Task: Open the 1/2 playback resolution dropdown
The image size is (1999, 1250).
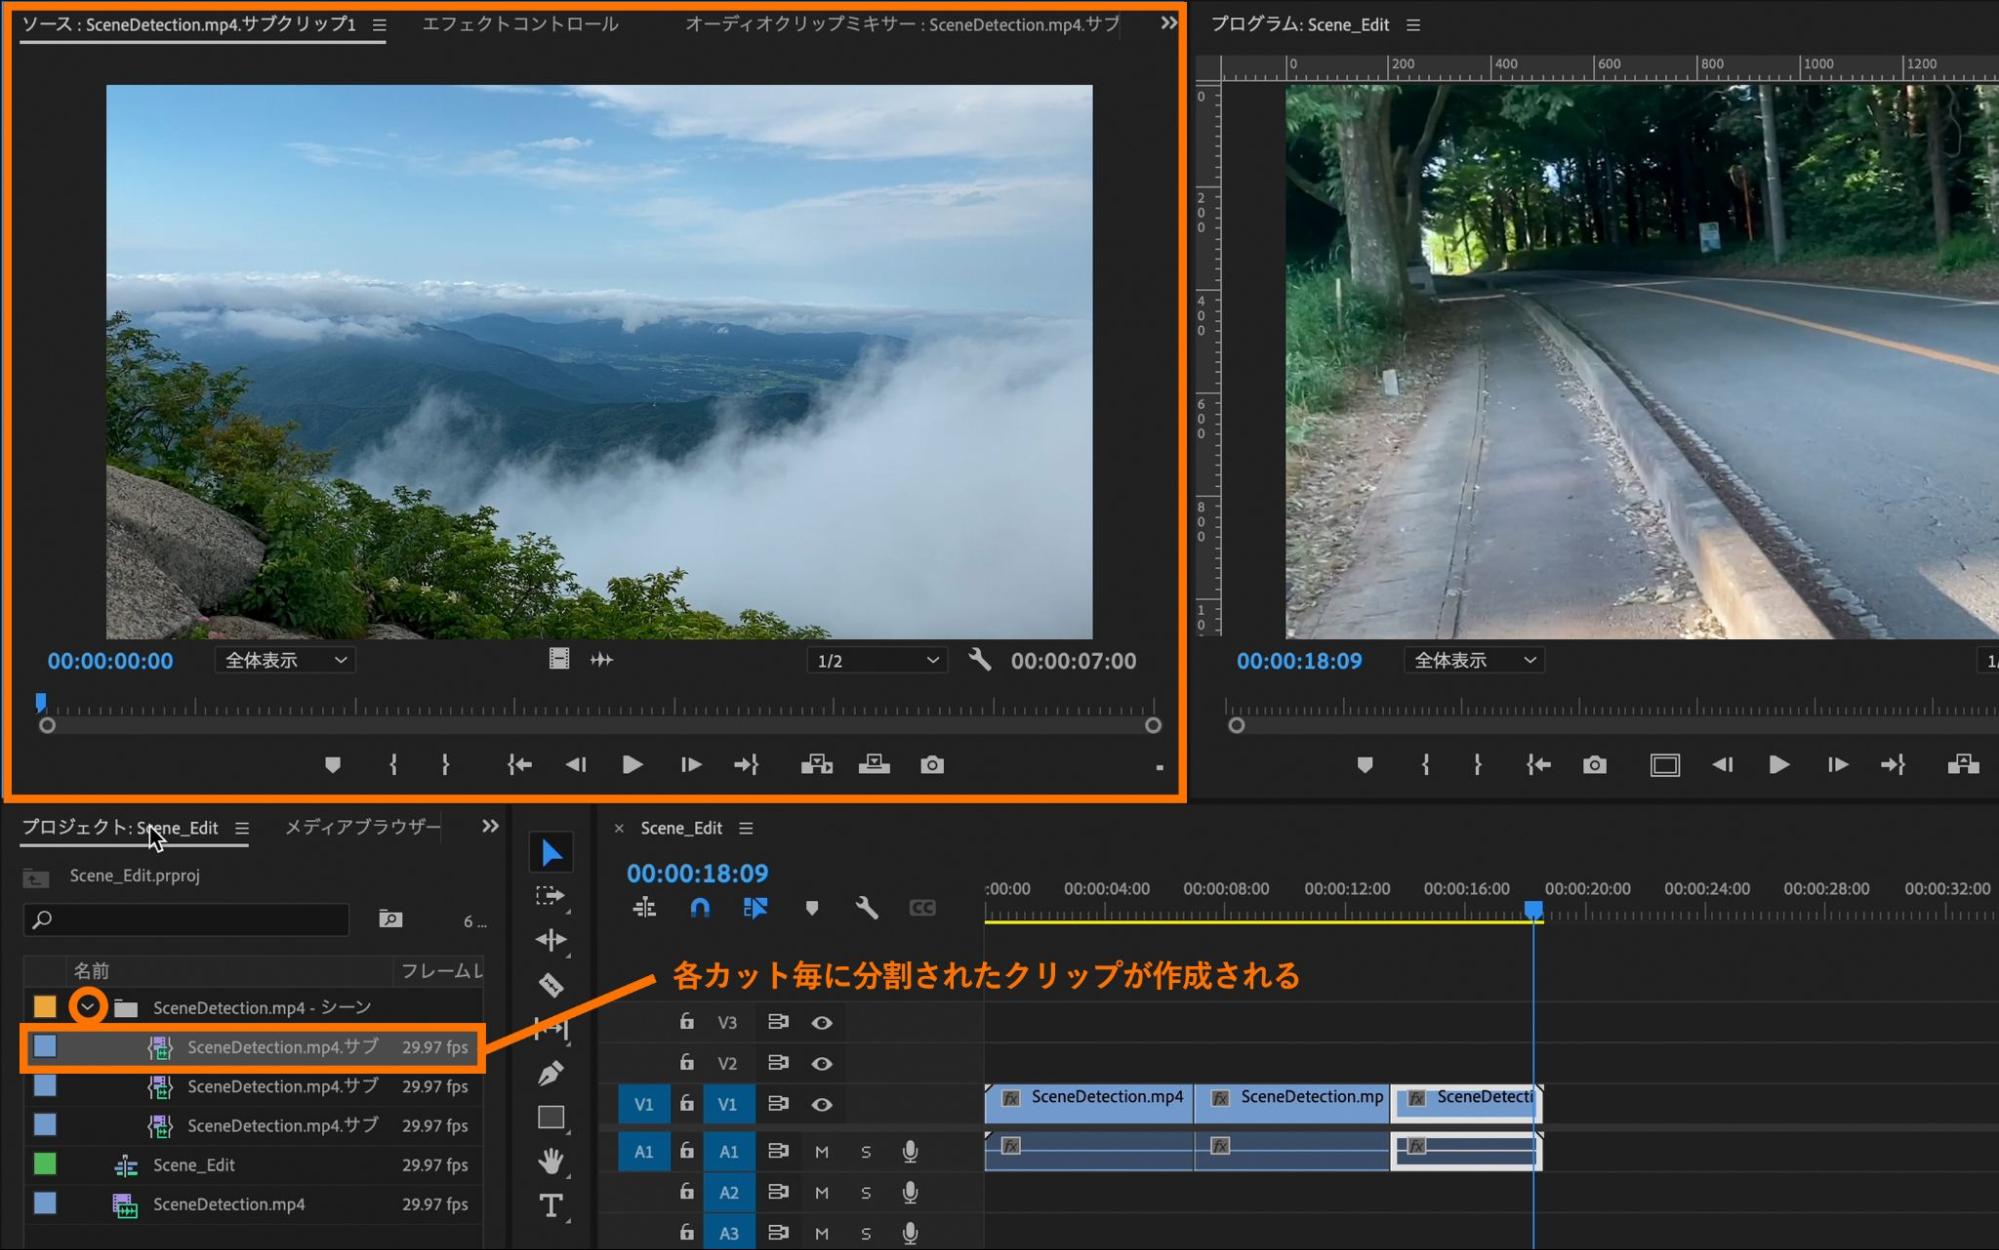Action: [x=877, y=661]
